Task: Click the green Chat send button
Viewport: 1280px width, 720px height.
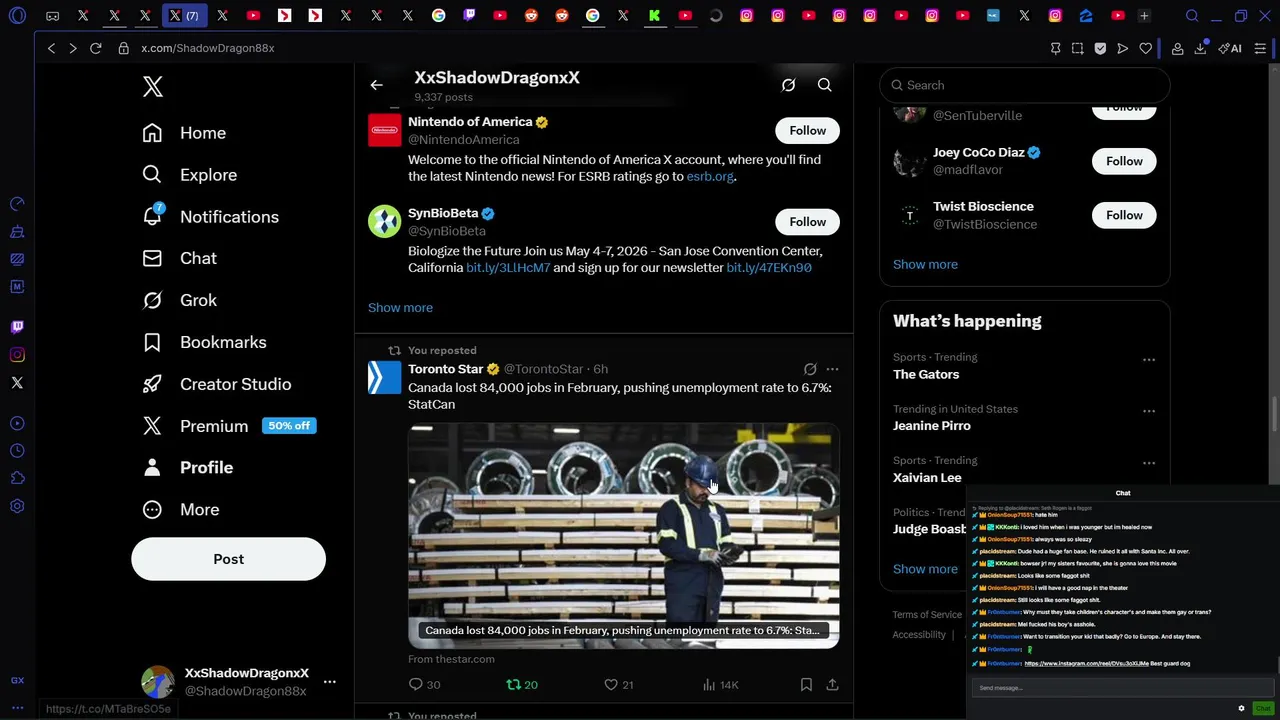Action: pyautogui.click(x=1263, y=708)
